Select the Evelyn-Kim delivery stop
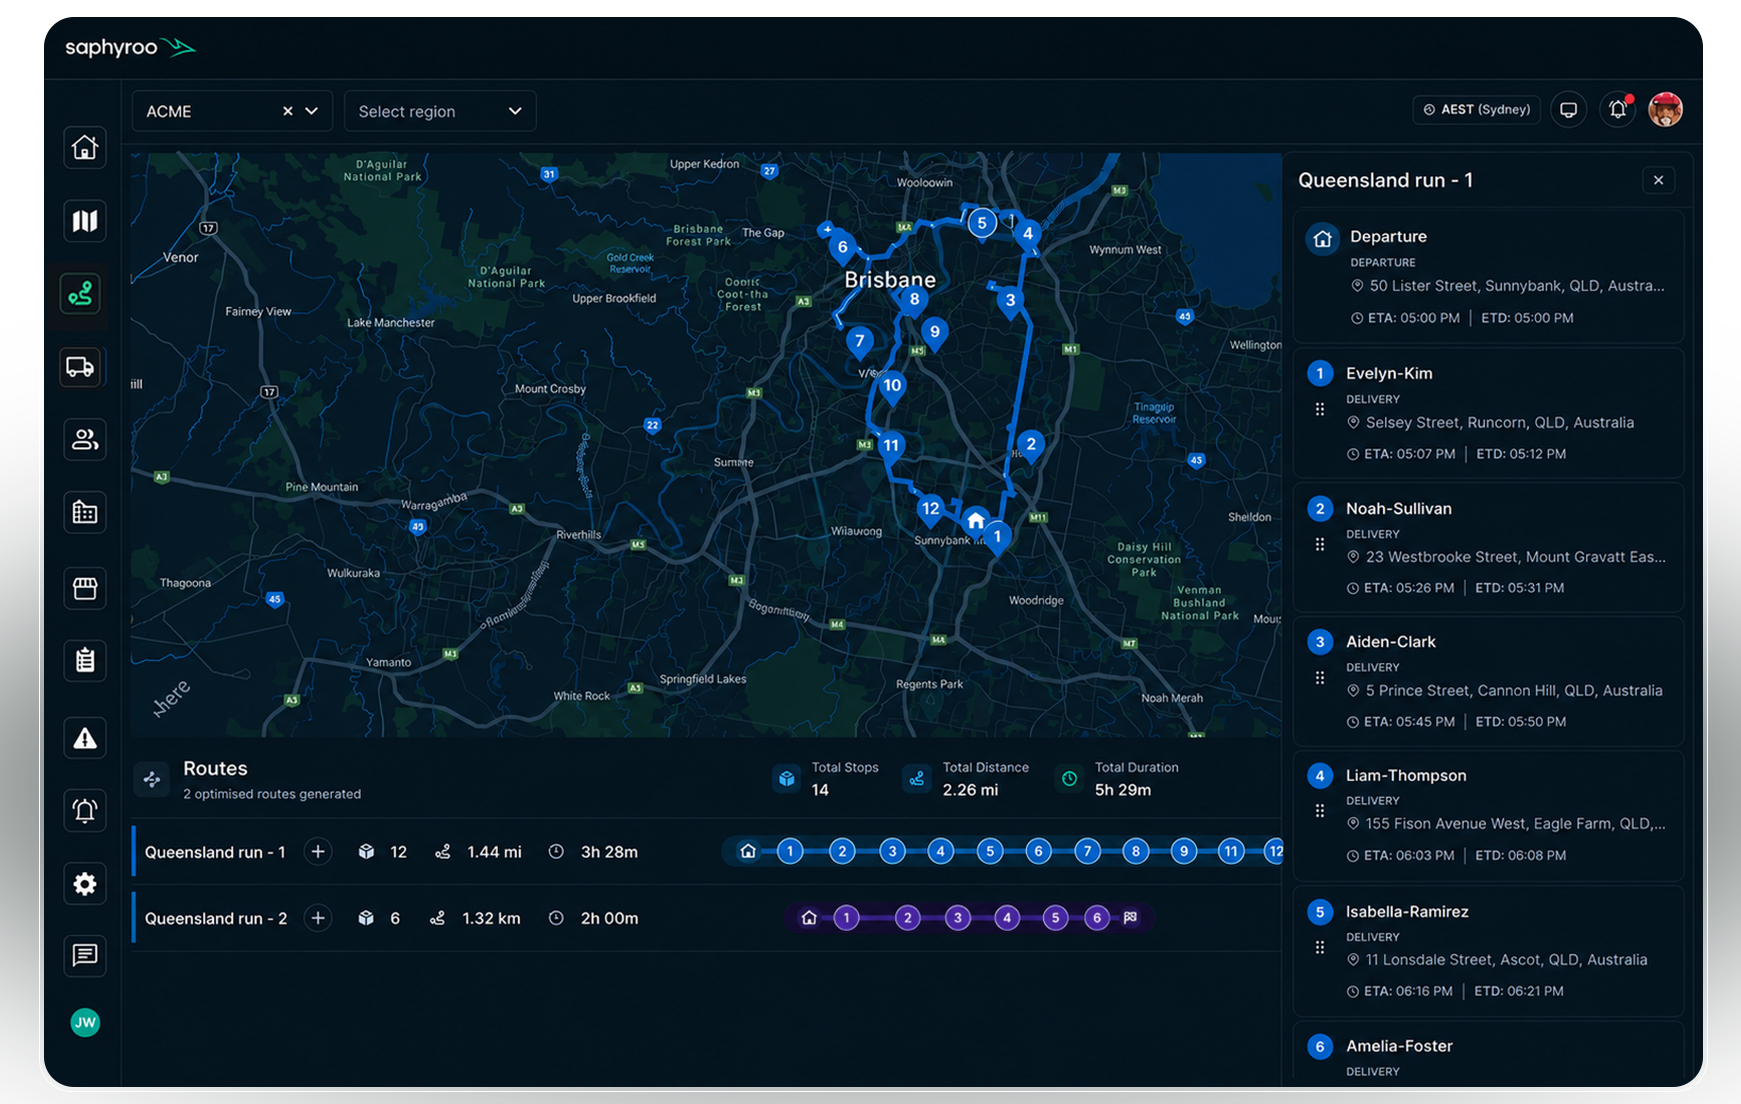1741x1104 pixels. coord(1488,413)
